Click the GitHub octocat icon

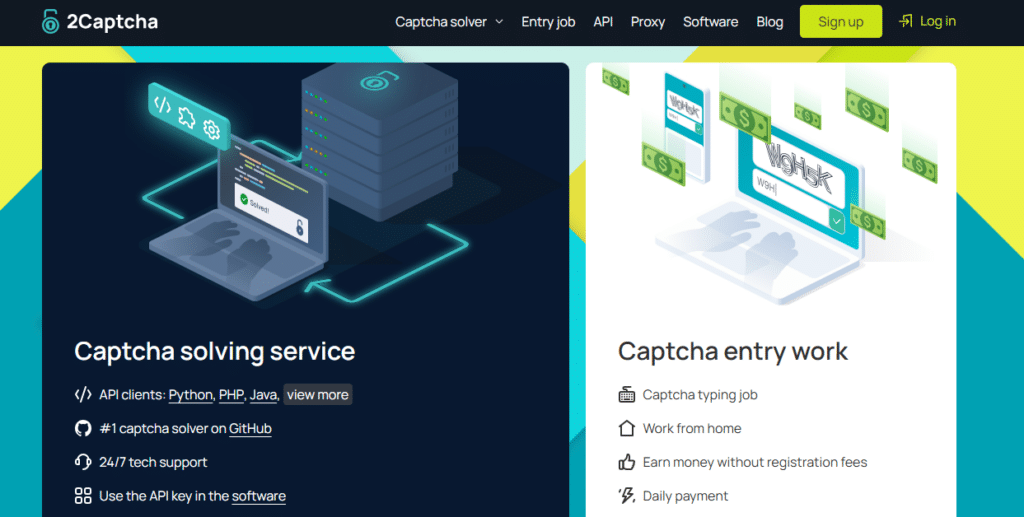[83, 428]
